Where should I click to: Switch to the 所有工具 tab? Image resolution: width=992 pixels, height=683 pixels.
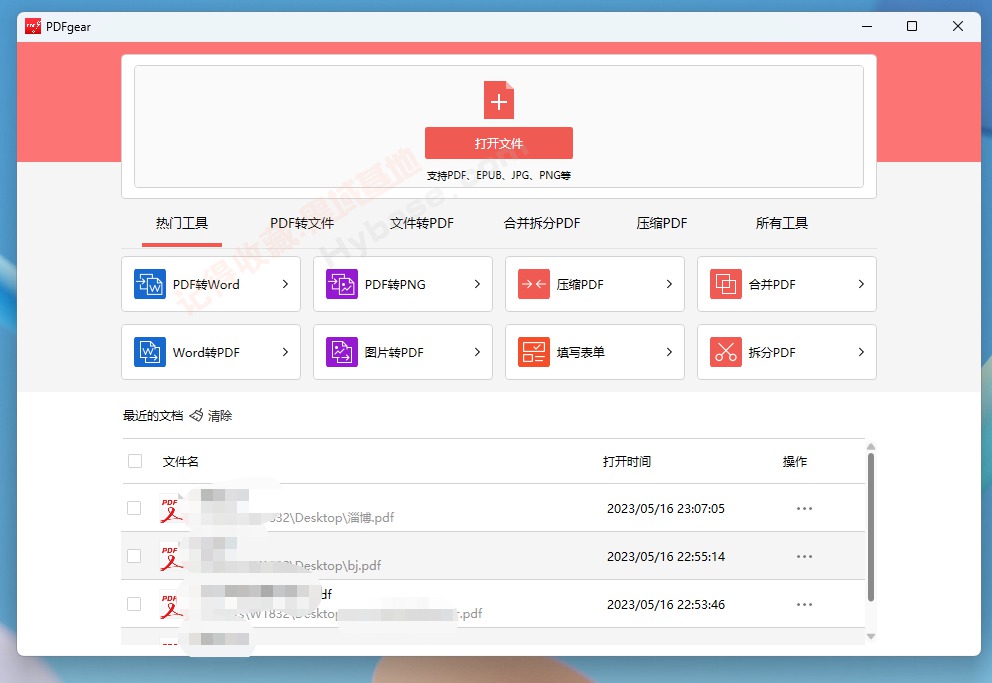(x=781, y=223)
